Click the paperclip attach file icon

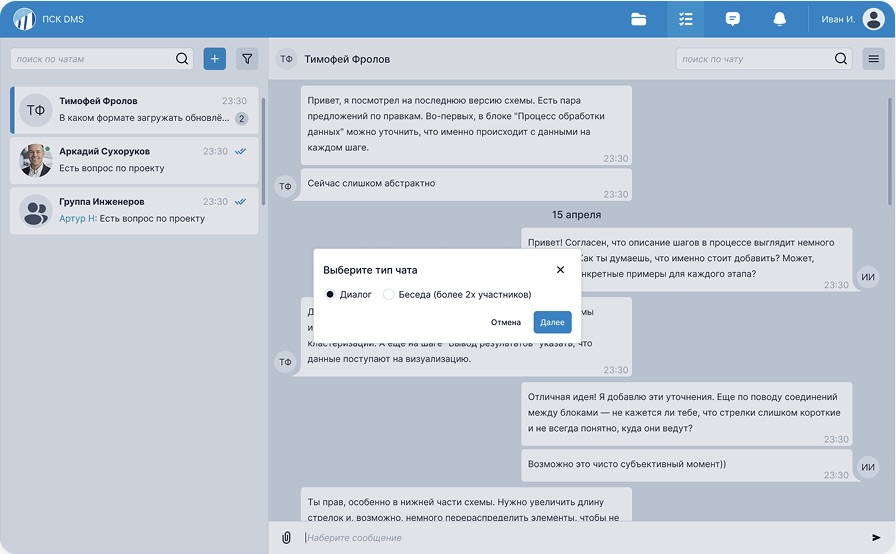(x=286, y=538)
